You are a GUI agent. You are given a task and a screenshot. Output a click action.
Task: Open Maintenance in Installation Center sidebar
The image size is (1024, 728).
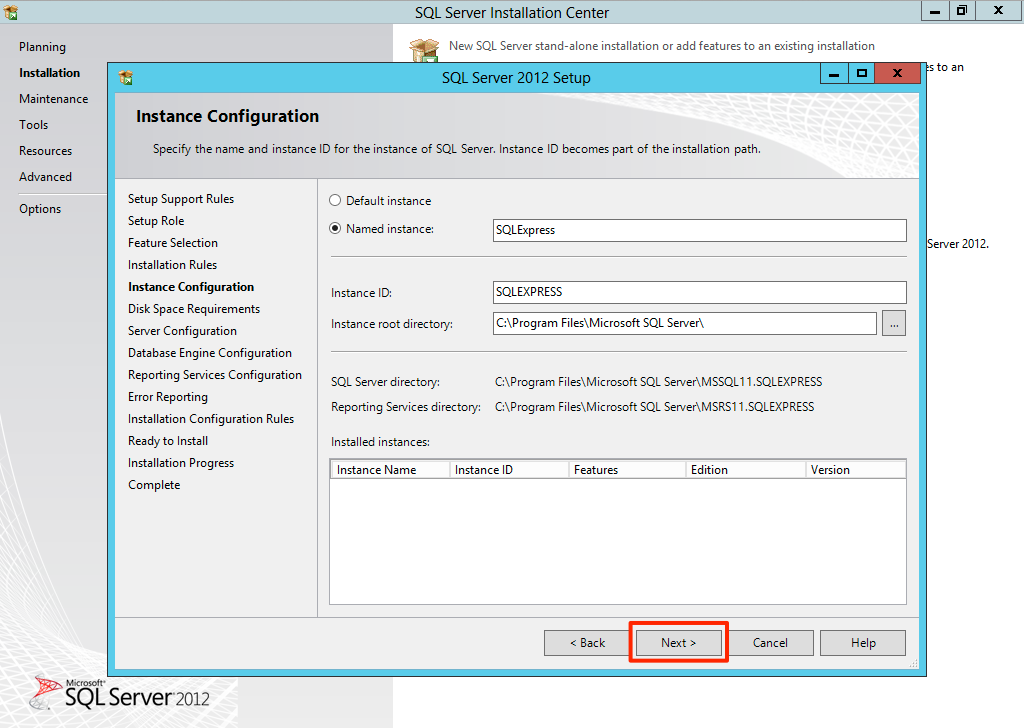(54, 99)
